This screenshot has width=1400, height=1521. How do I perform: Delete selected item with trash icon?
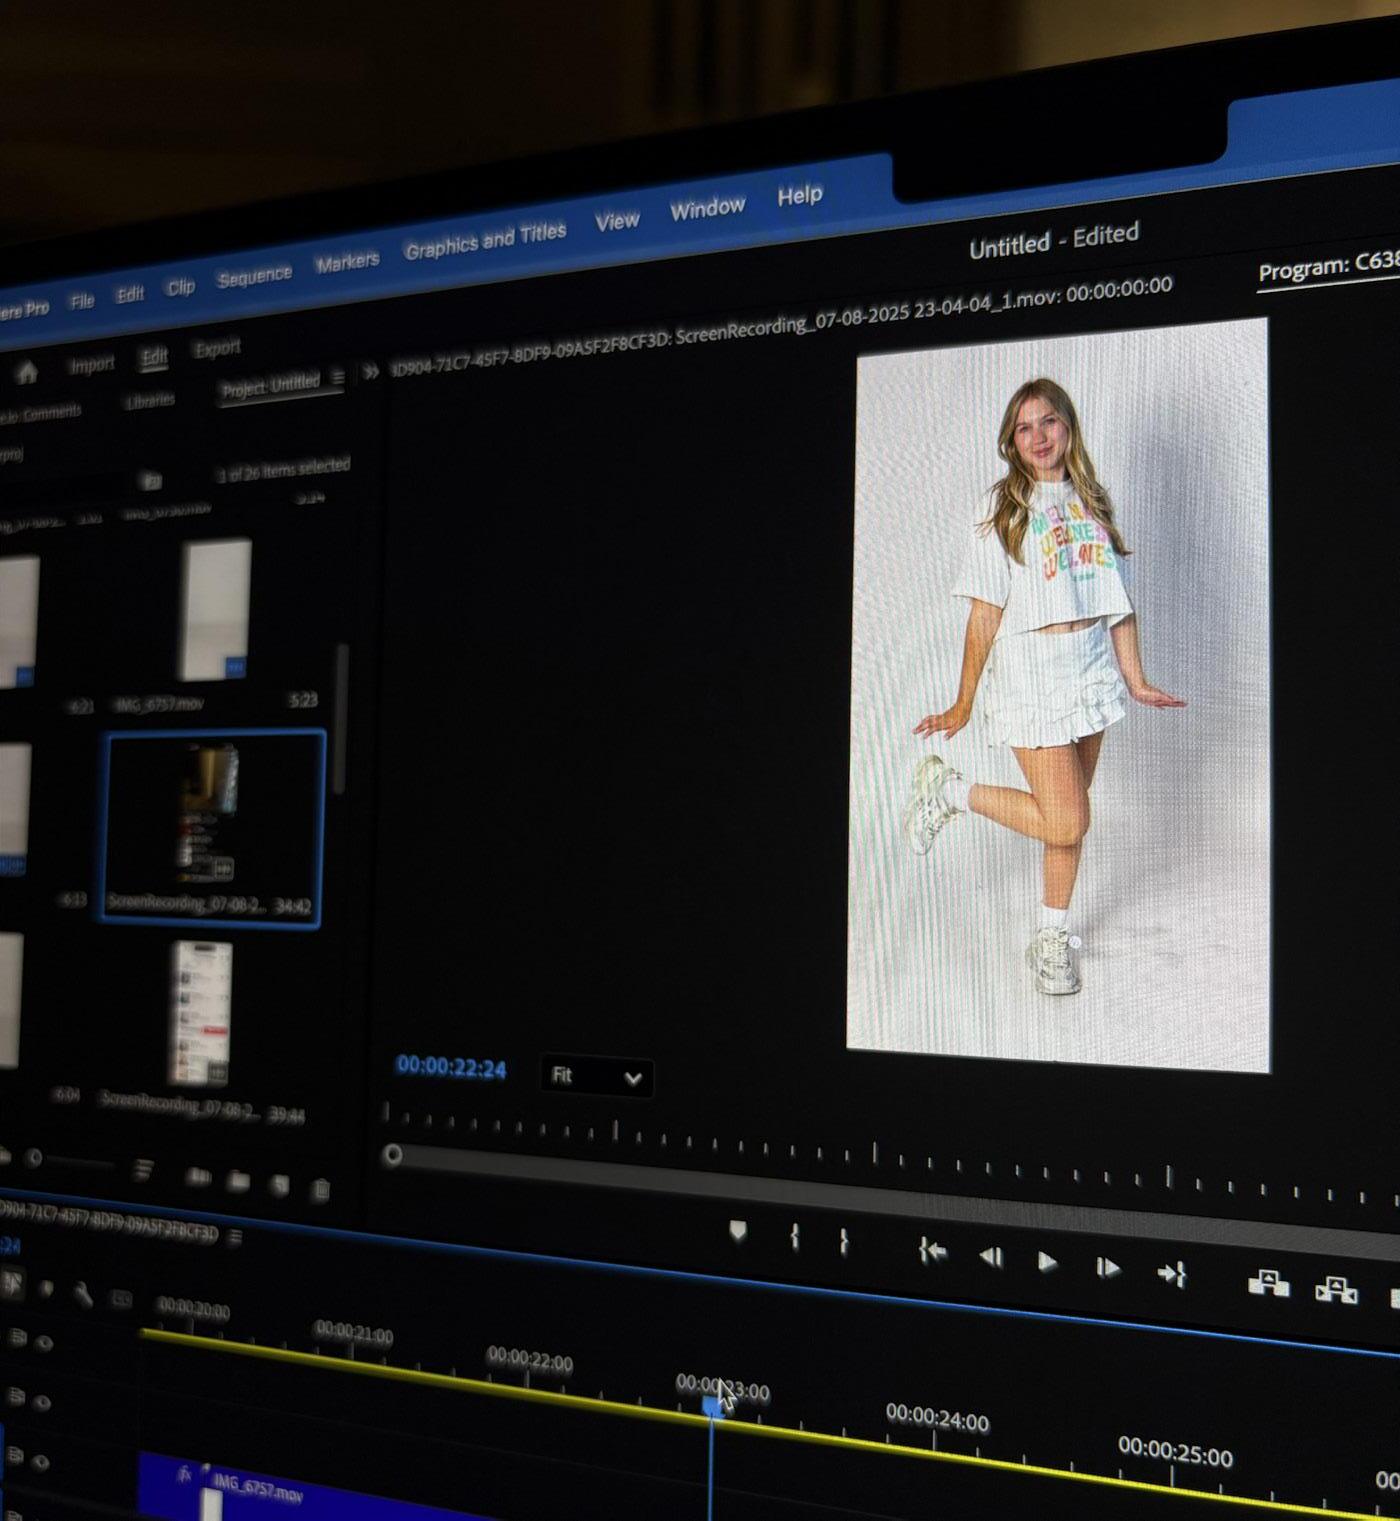[321, 1189]
